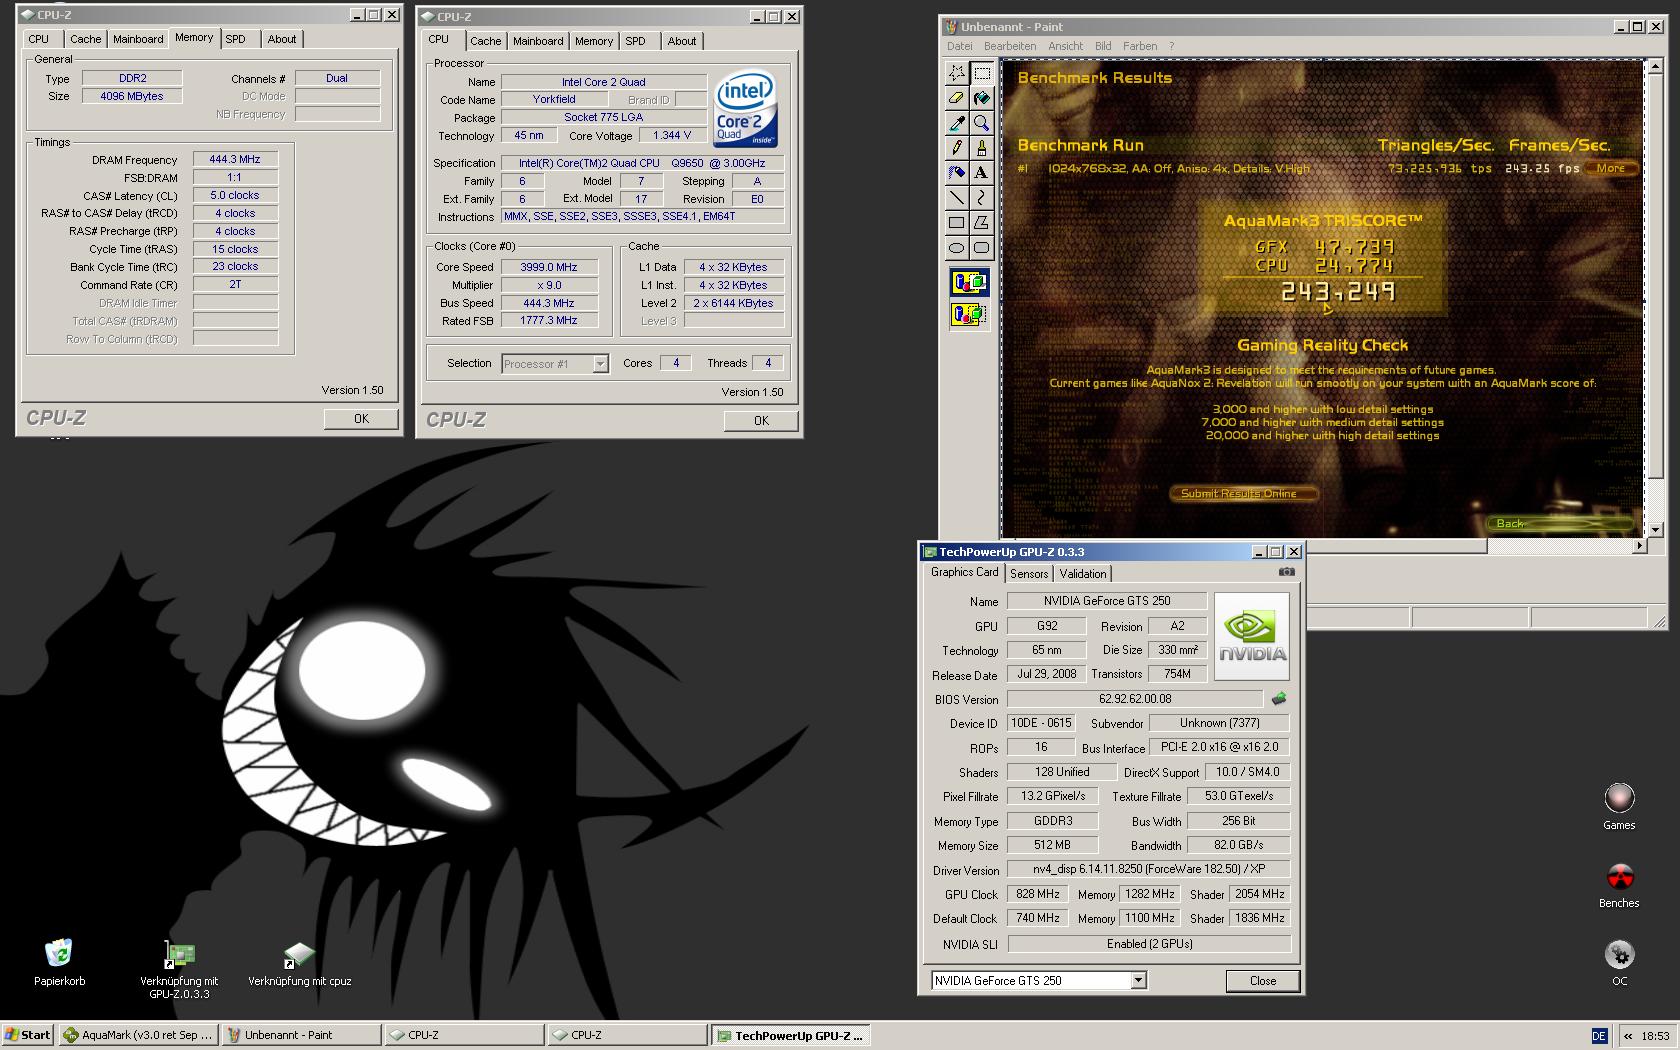Open Paint's Bearbeiten menu
This screenshot has width=1680, height=1050.
(x=1010, y=46)
